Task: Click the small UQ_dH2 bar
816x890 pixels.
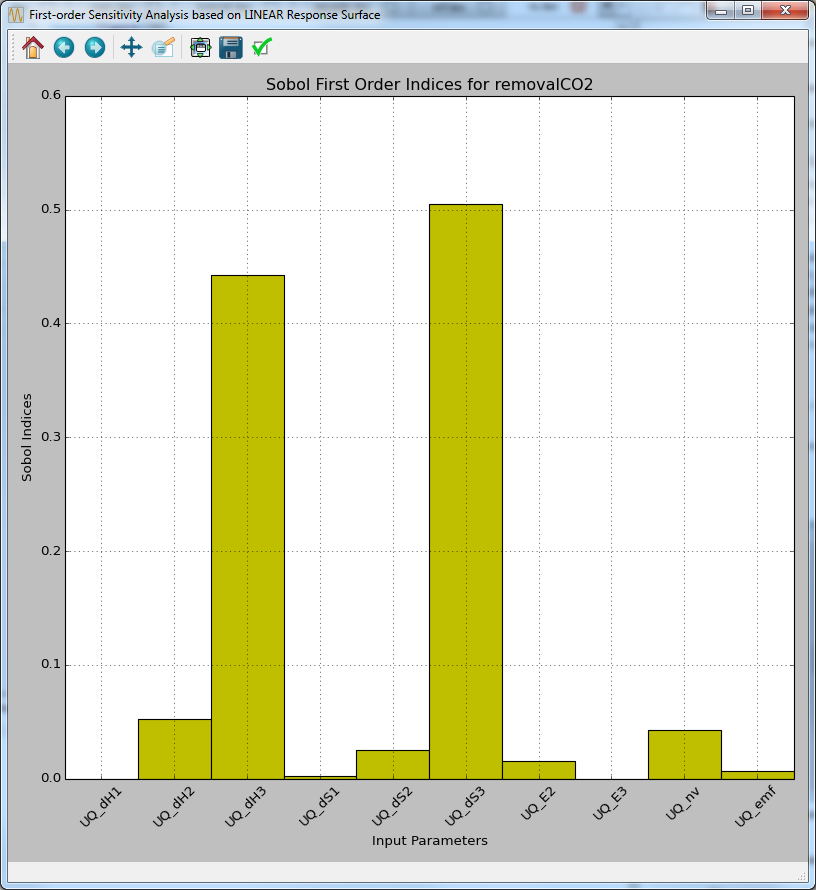Action: pos(174,750)
